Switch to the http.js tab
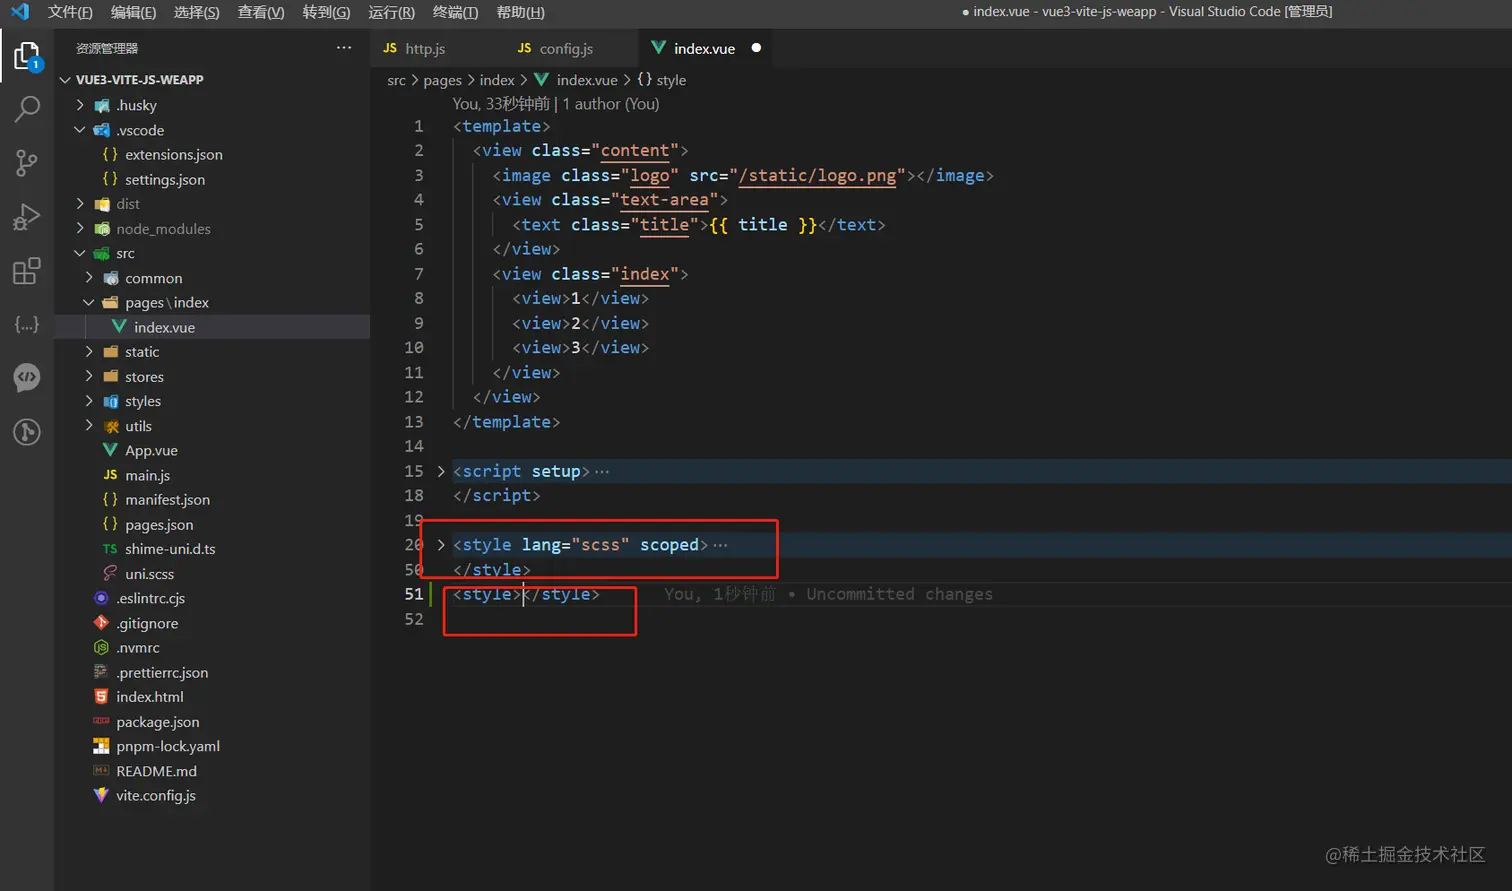This screenshot has width=1512, height=891. (425, 49)
